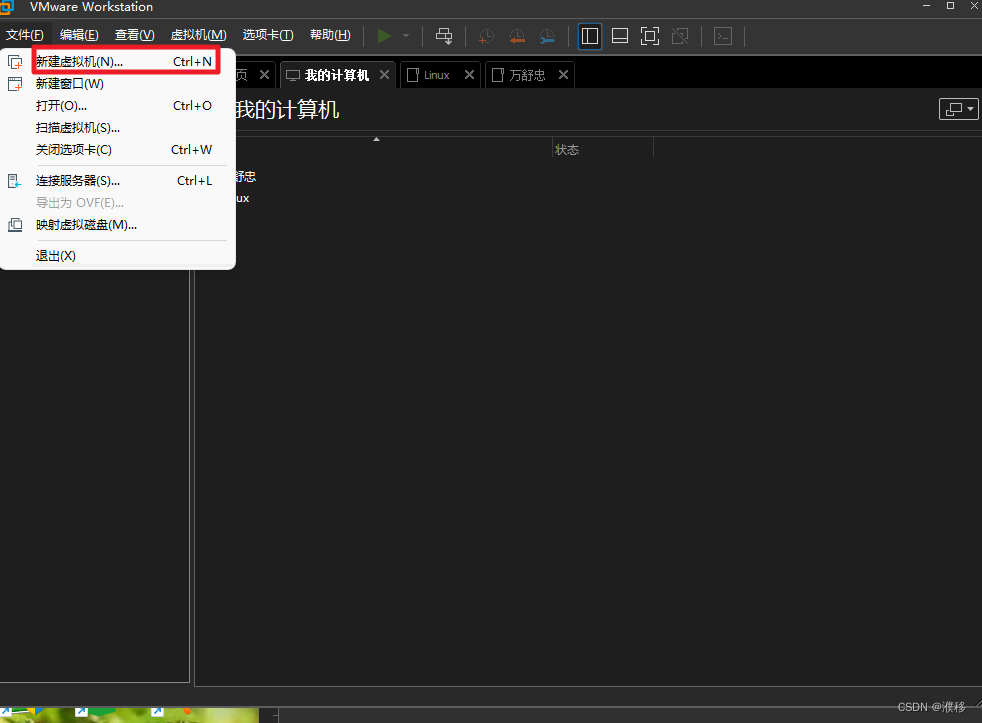
Task: Expand the power options dropdown arrow
Action: (x=406, y=36)
